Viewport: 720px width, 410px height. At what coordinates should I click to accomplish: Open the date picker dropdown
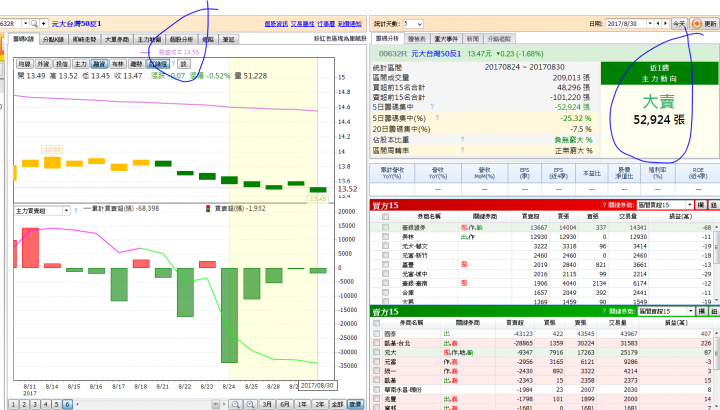pyautogui.click(x=650, y=23)
